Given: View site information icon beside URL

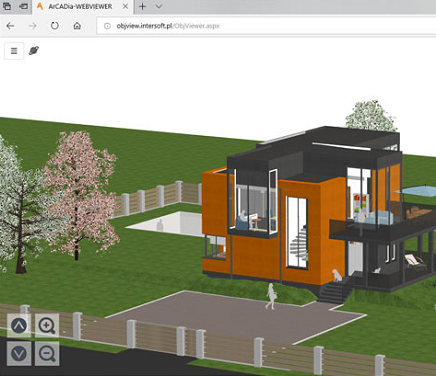Looking at the screenshot, I should tap(107, 26).
